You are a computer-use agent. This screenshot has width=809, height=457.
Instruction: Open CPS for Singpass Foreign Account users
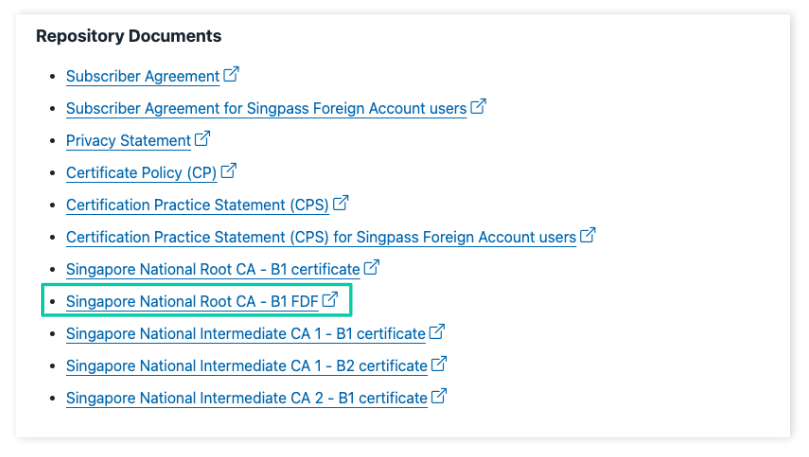click(x=321, y=238)
